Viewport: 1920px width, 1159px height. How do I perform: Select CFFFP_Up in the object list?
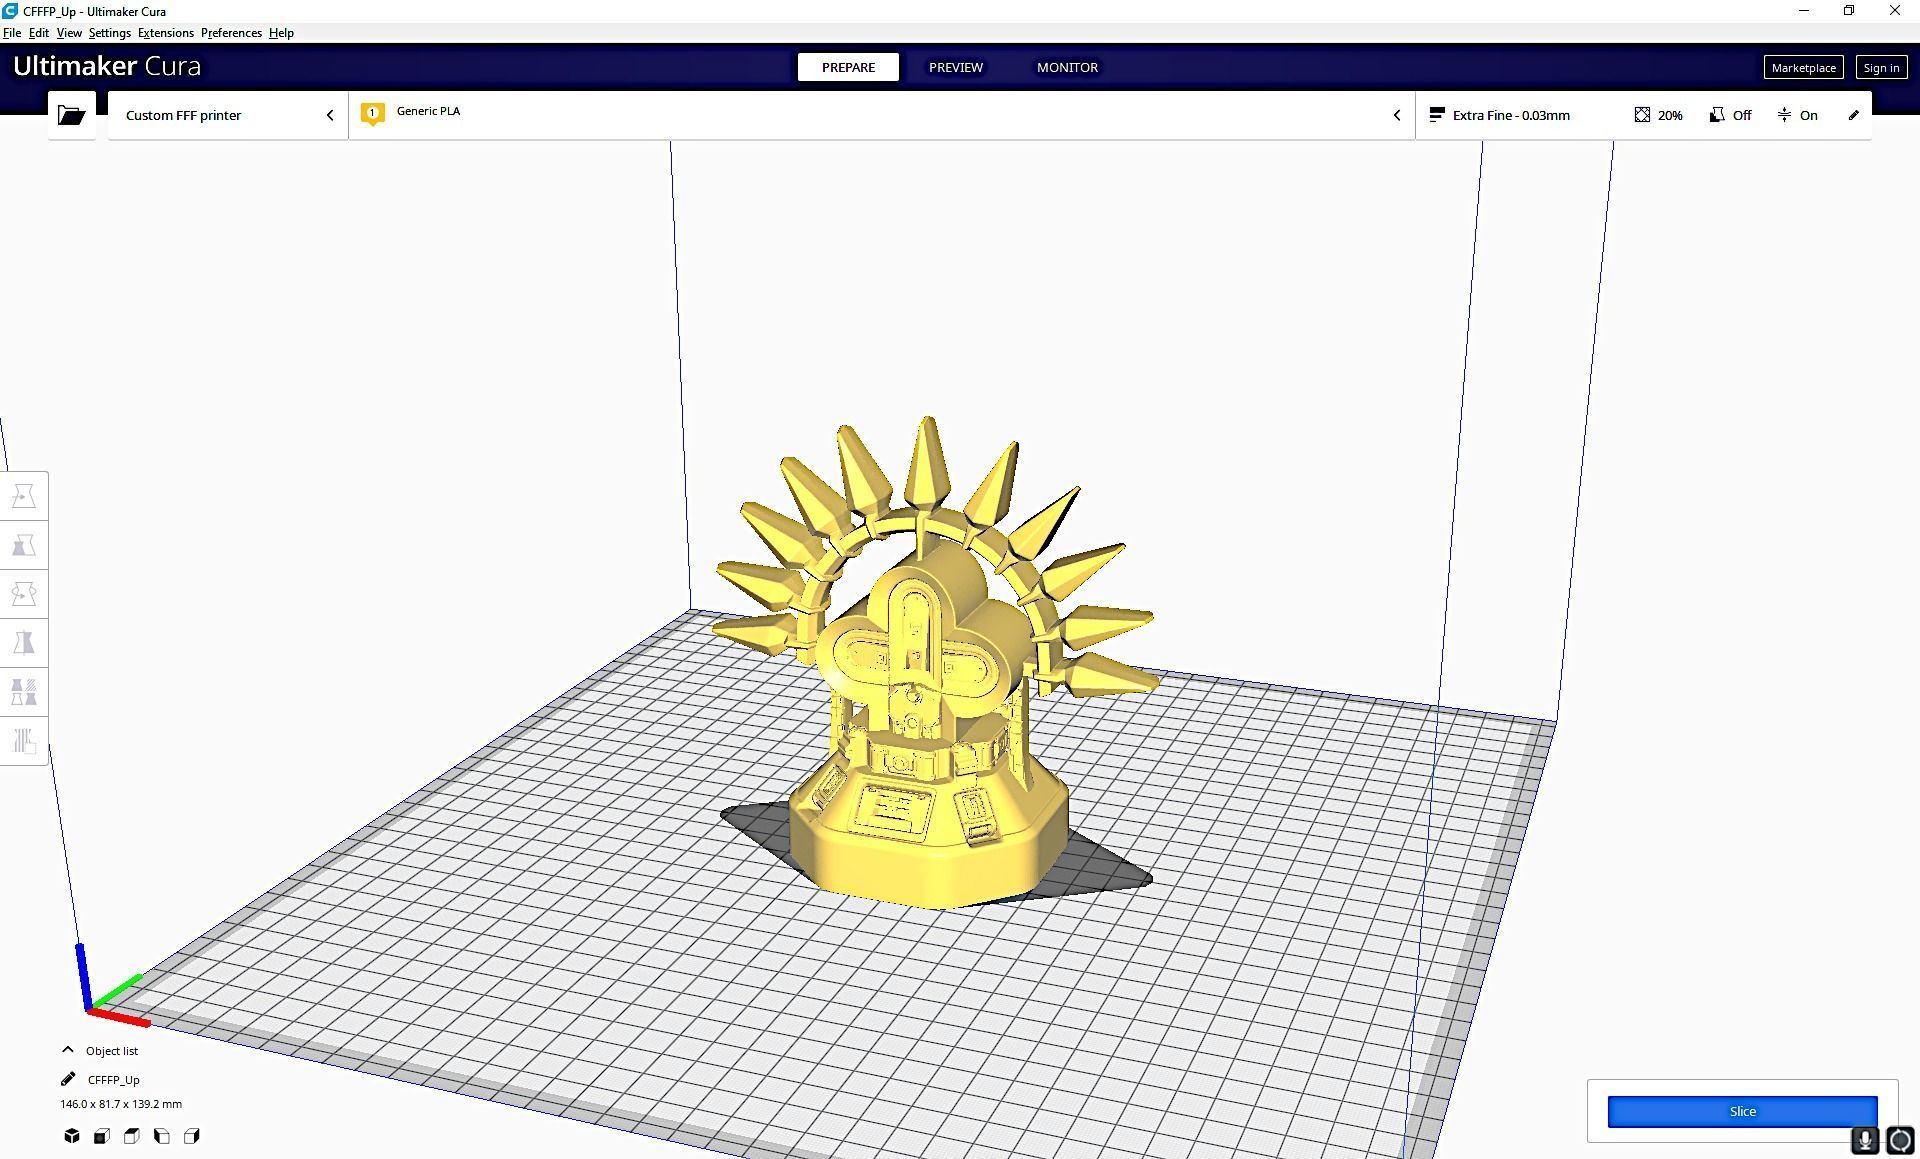(114, 1079)
